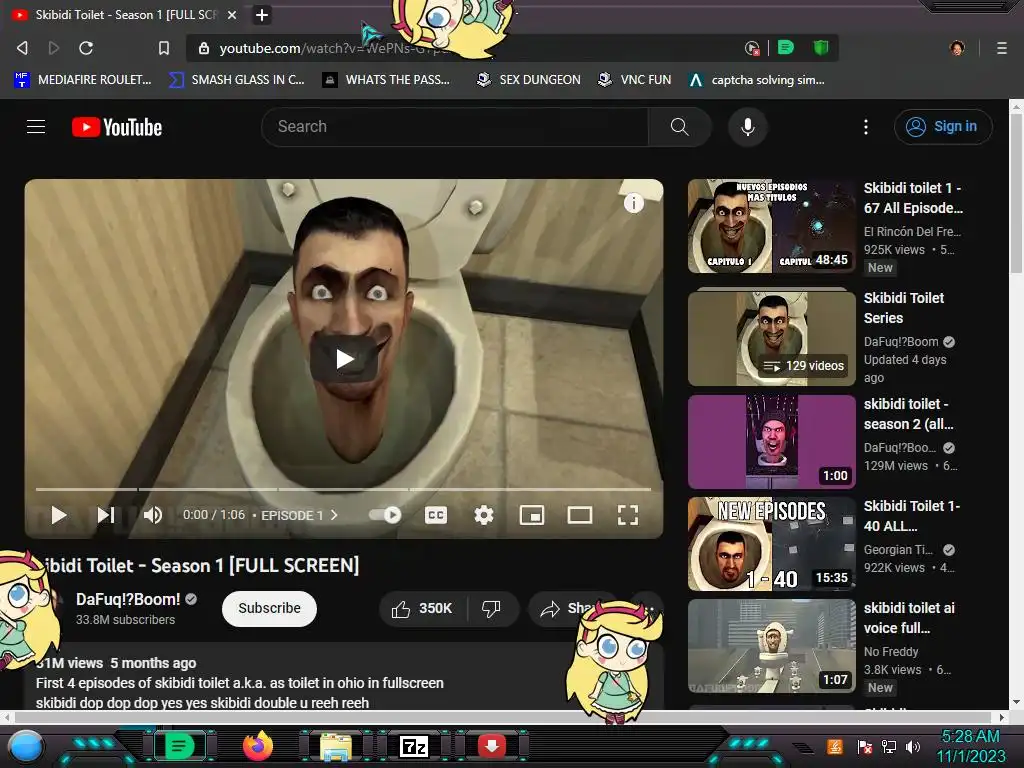
Task: Open skibidi toilet ai voice full video title
Action: pos(909,618)
